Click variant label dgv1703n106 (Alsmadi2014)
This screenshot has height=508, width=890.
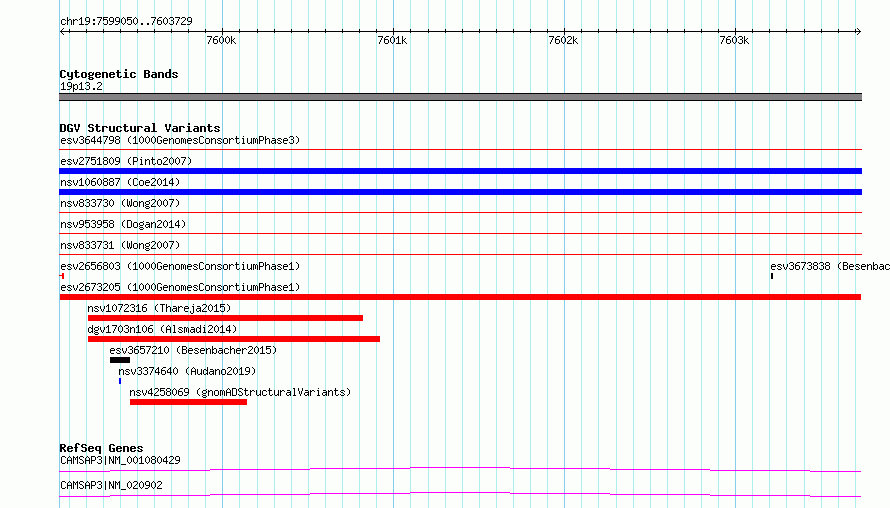[x=162, y=329]
